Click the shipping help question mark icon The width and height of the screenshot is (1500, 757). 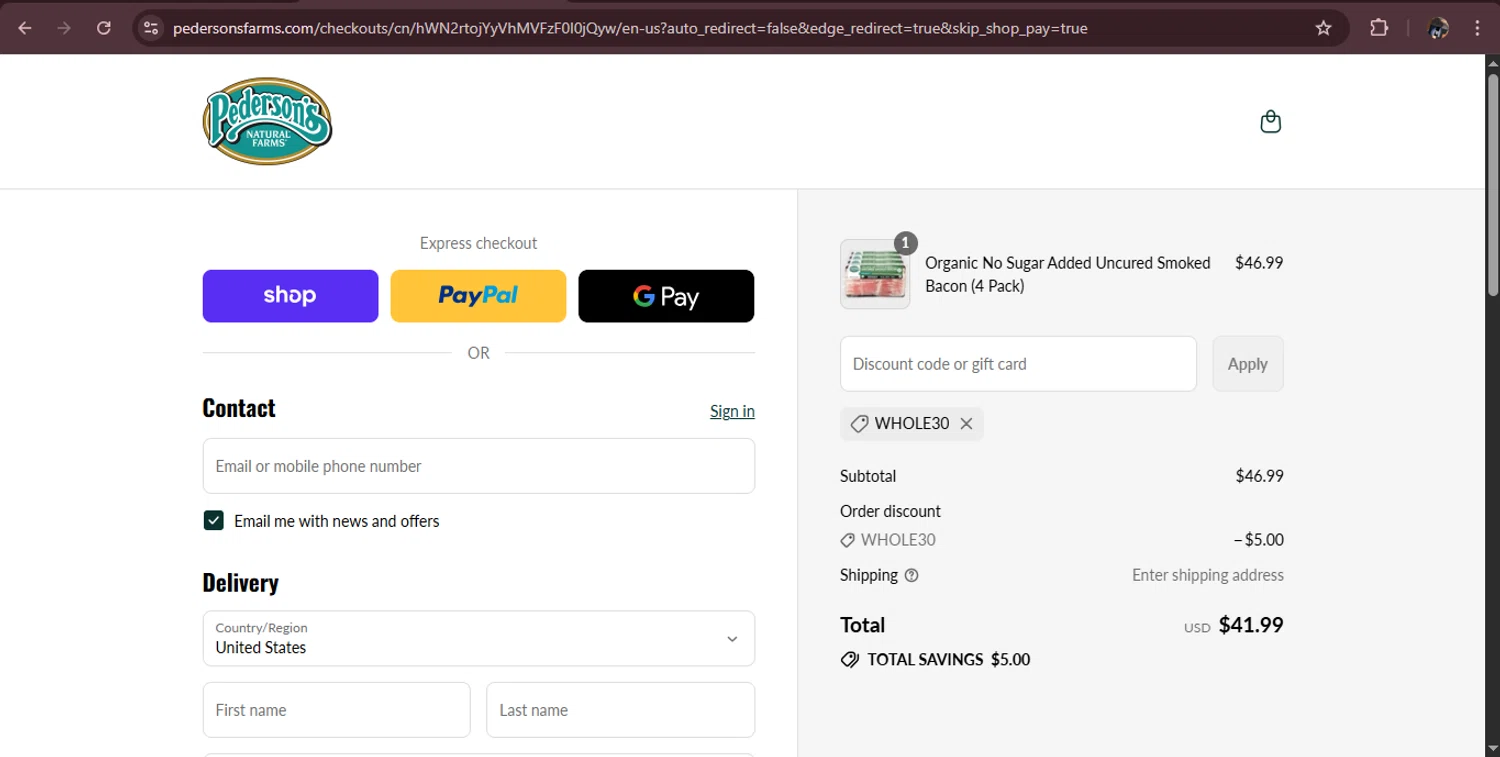[x=911, y=575]
